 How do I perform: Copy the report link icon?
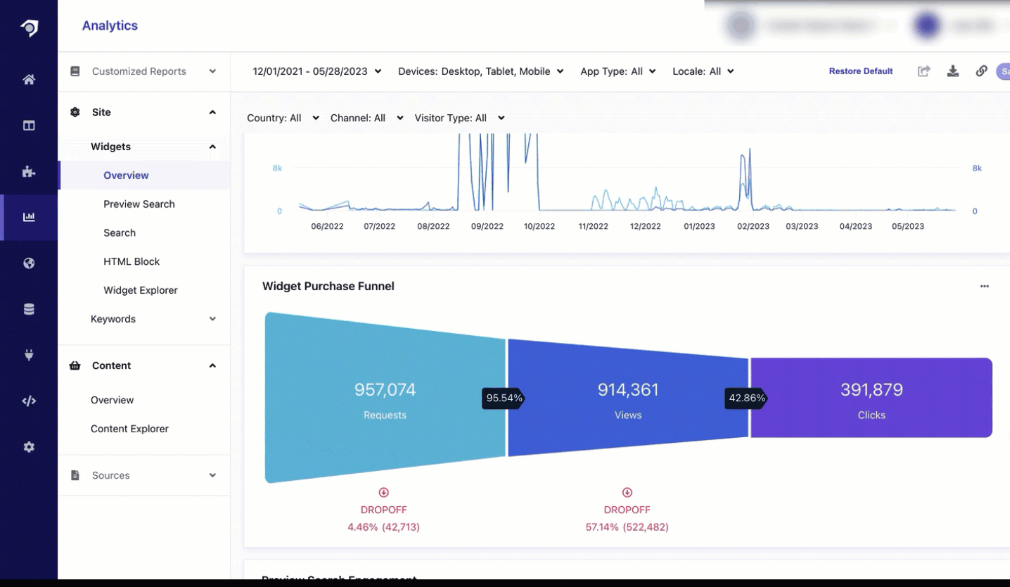(981, 71)
